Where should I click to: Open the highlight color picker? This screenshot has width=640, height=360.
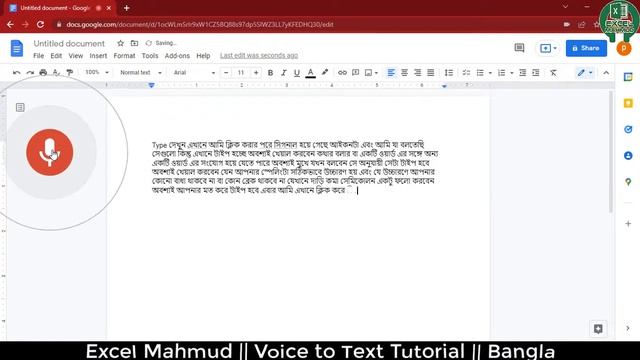[325, 73]
